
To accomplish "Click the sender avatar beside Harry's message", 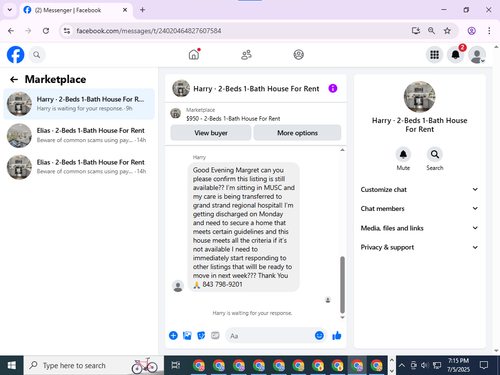I will click(x=178, y=286).
